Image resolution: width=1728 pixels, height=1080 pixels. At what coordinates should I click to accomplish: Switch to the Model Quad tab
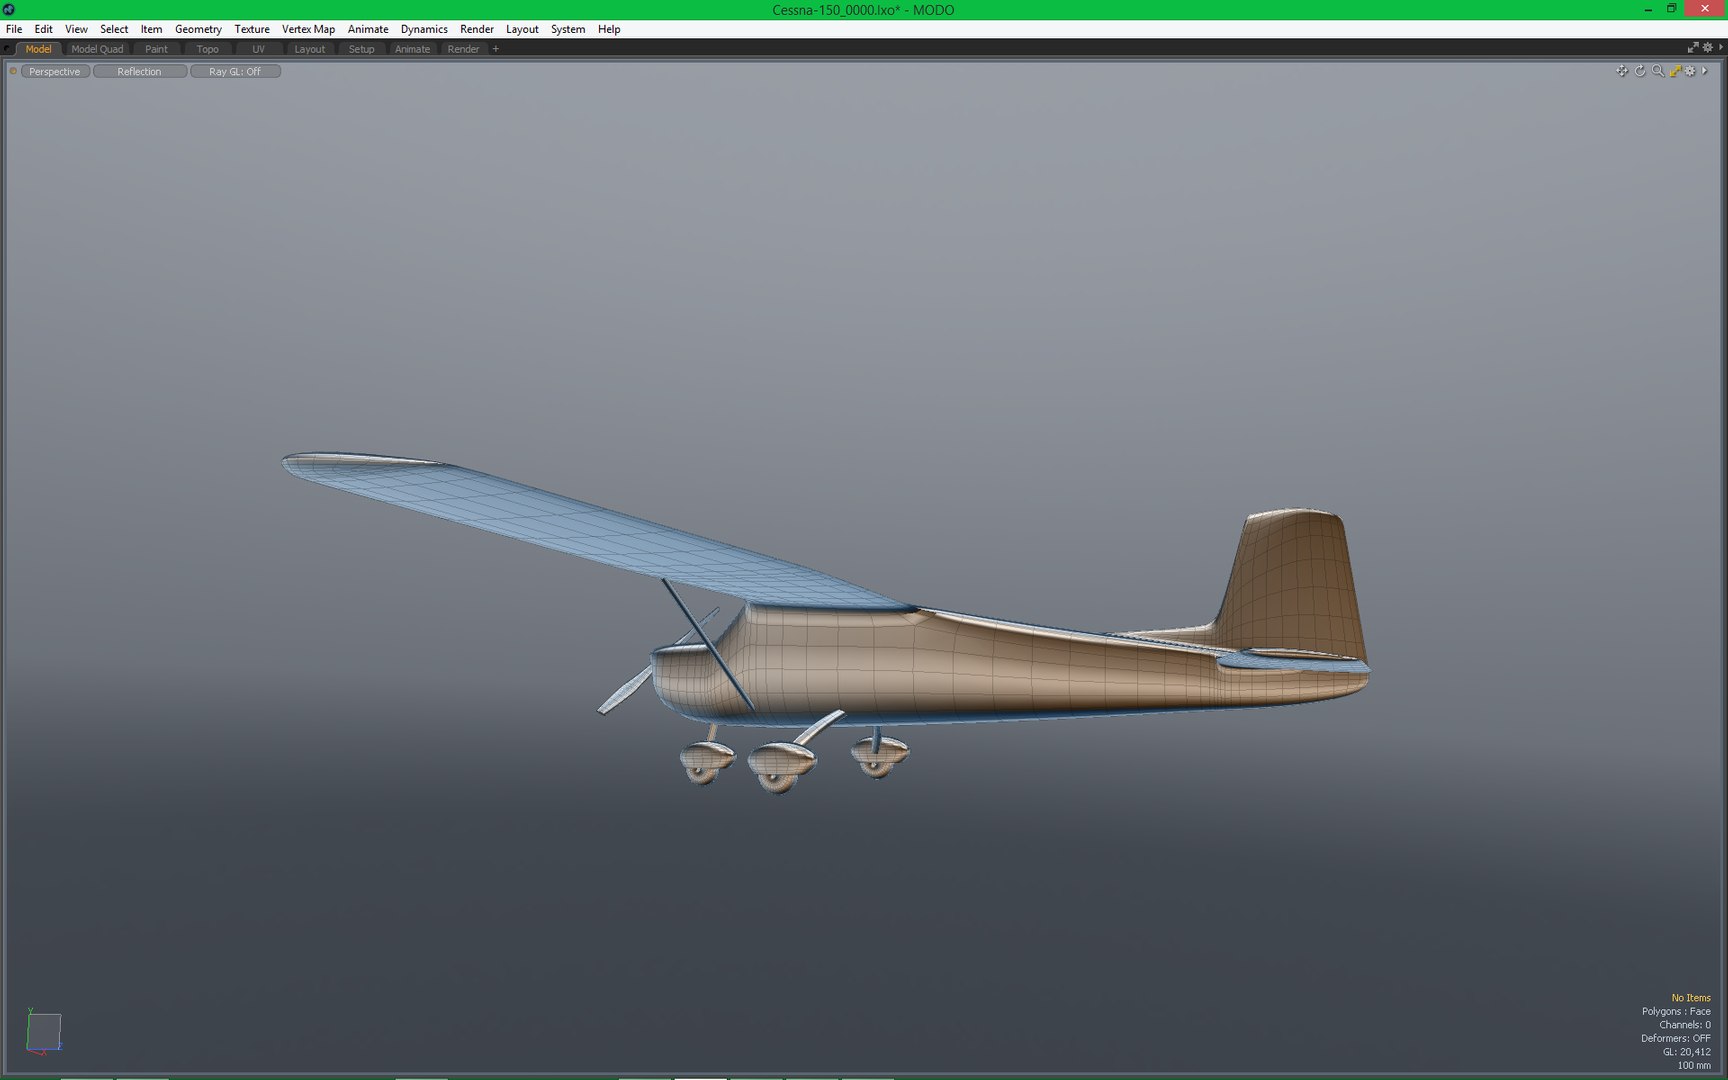[97, 49]
